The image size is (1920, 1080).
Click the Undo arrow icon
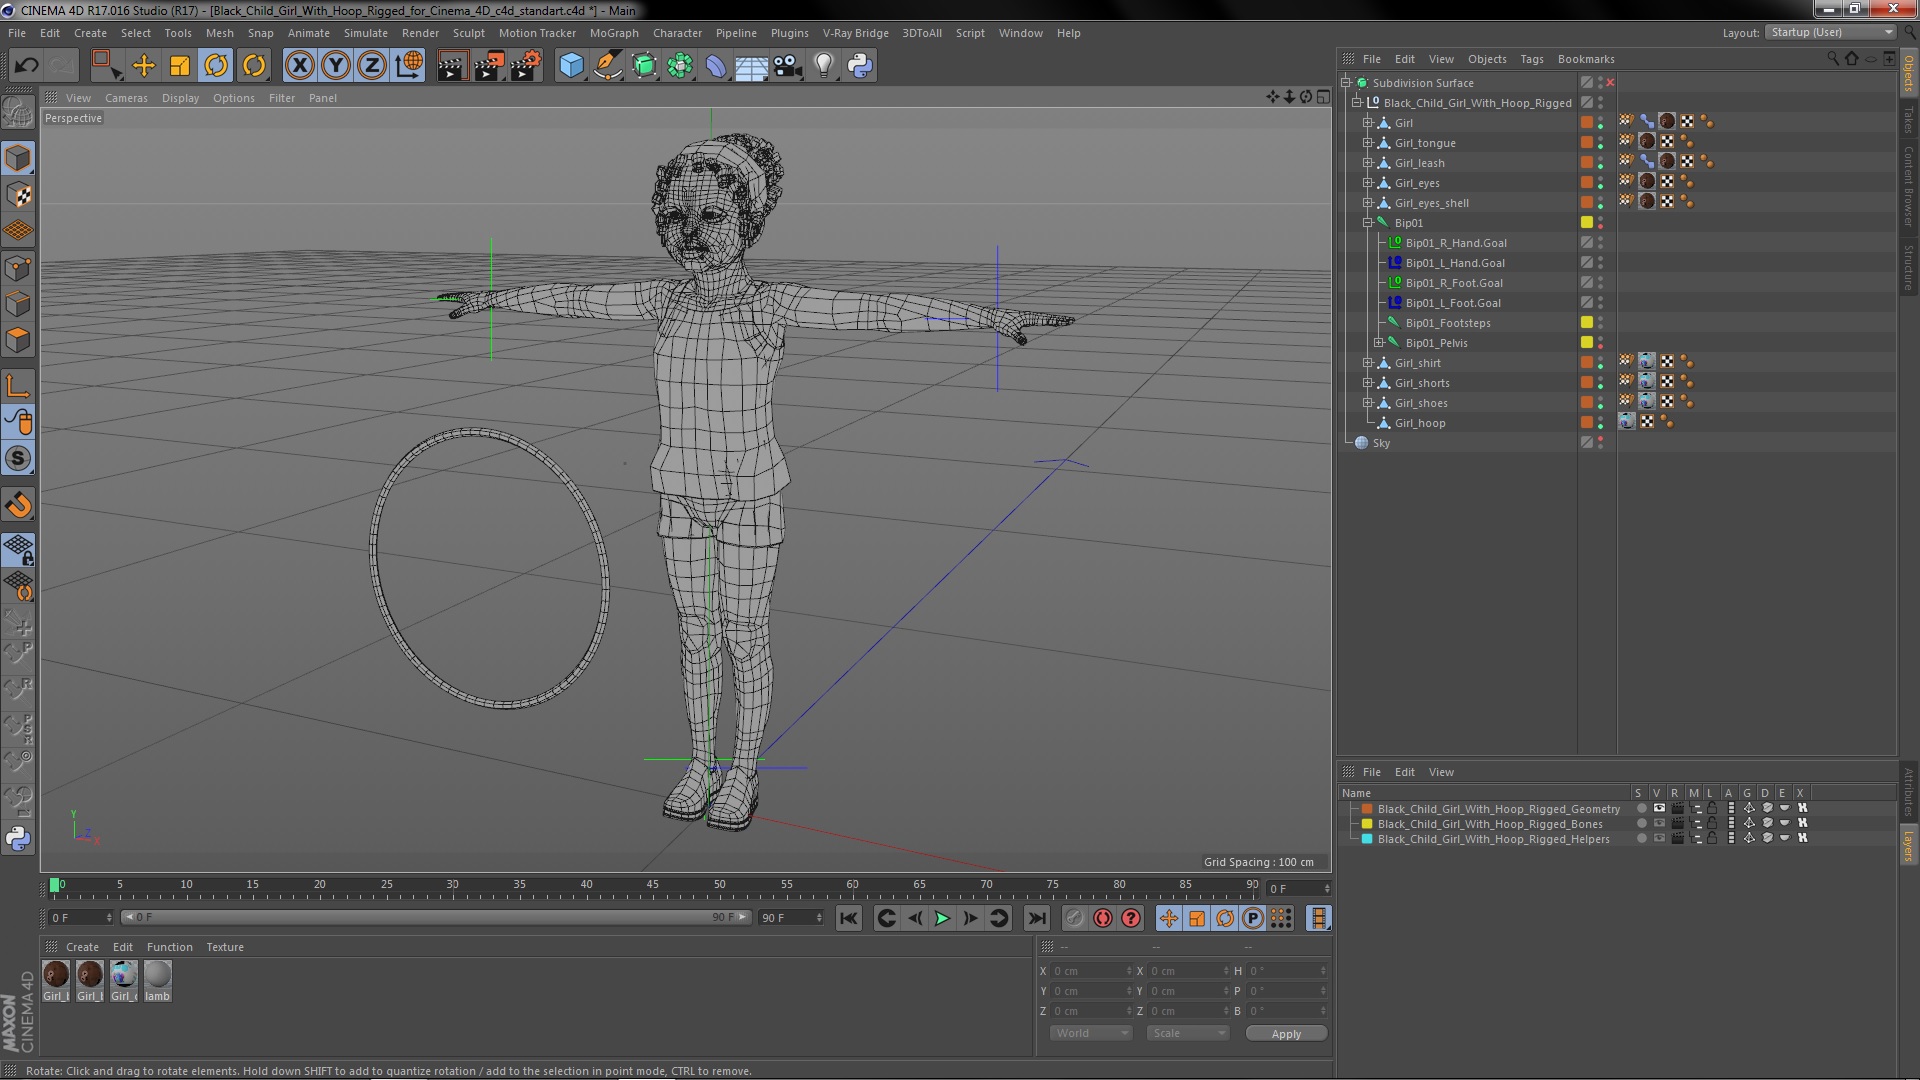coord(26,66)
